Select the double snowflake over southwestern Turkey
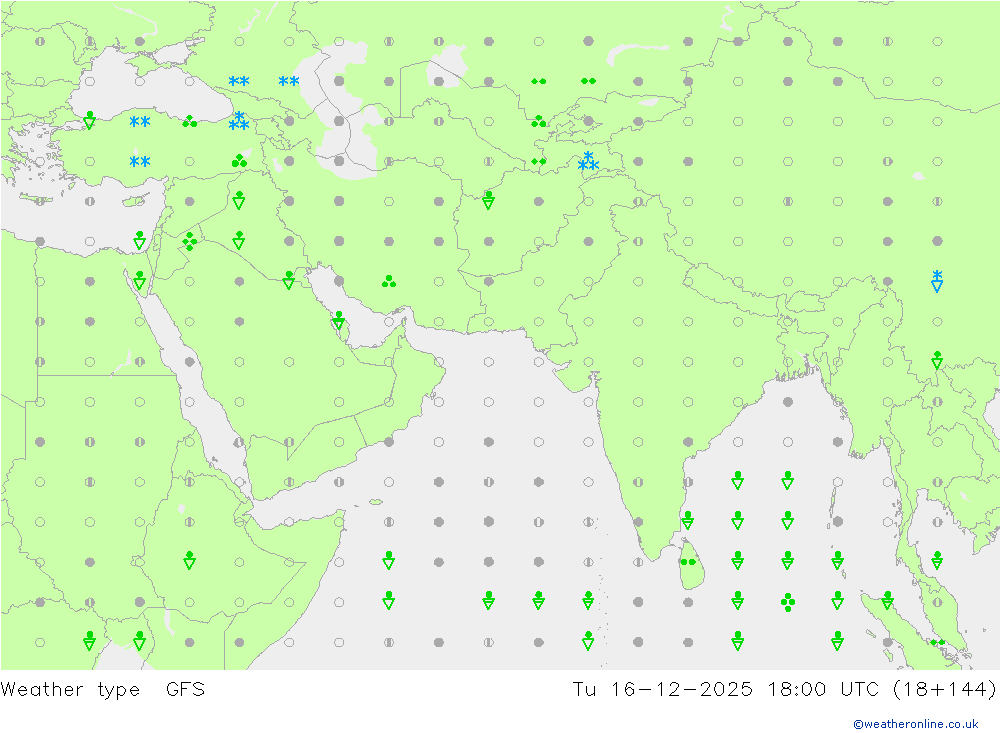 coord(140,161)
